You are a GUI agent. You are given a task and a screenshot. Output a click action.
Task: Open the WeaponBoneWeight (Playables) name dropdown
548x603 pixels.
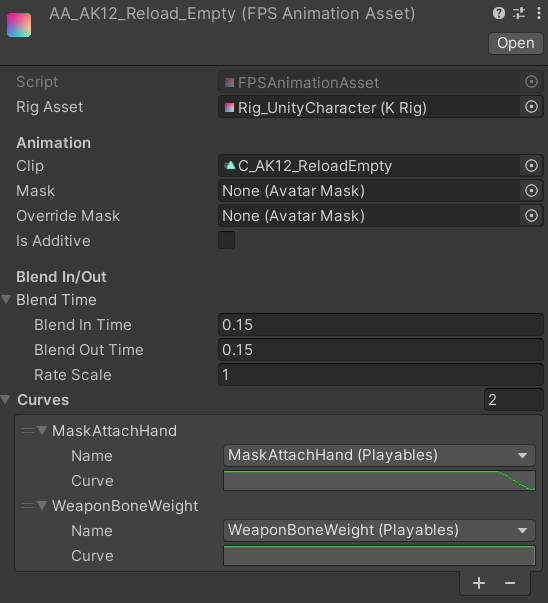[379, 530]
